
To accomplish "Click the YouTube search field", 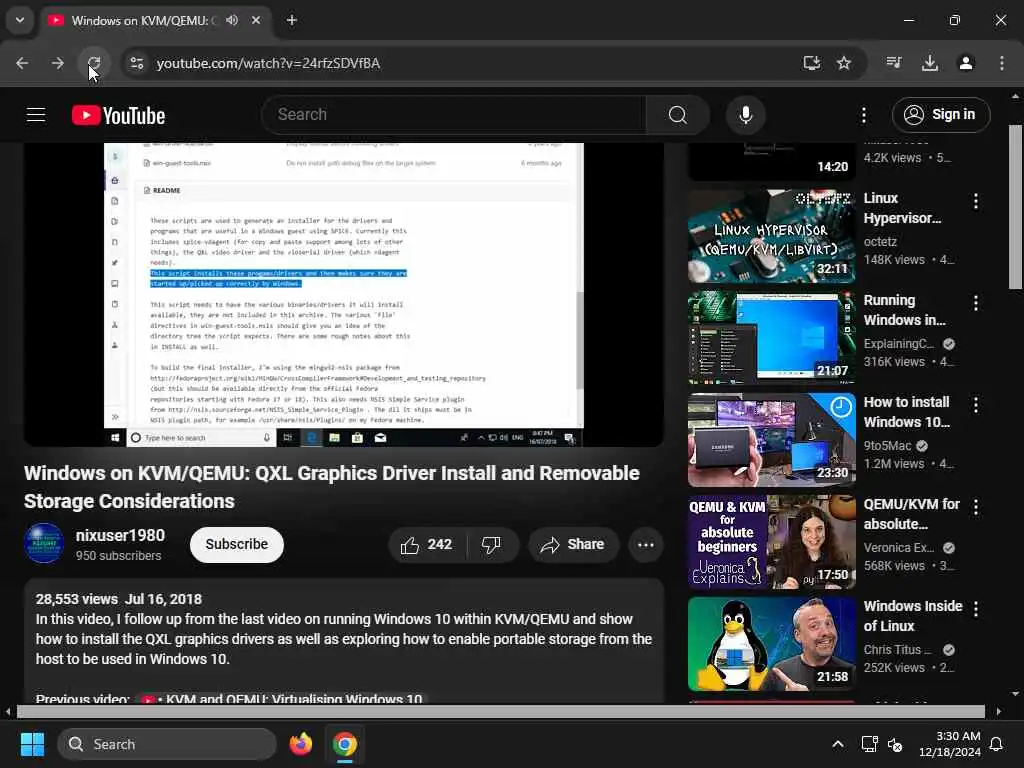I will 454,115.
